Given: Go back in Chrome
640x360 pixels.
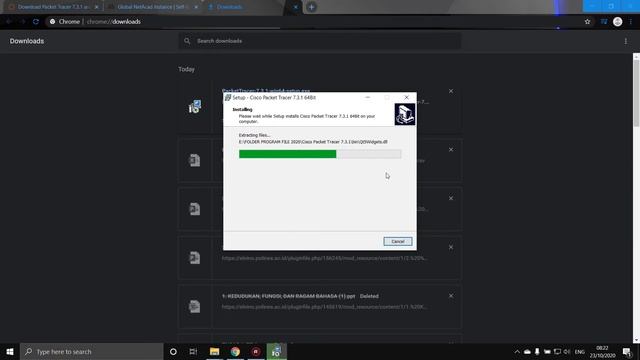Looking at the screenshot, I should click(x=9, y=22).
